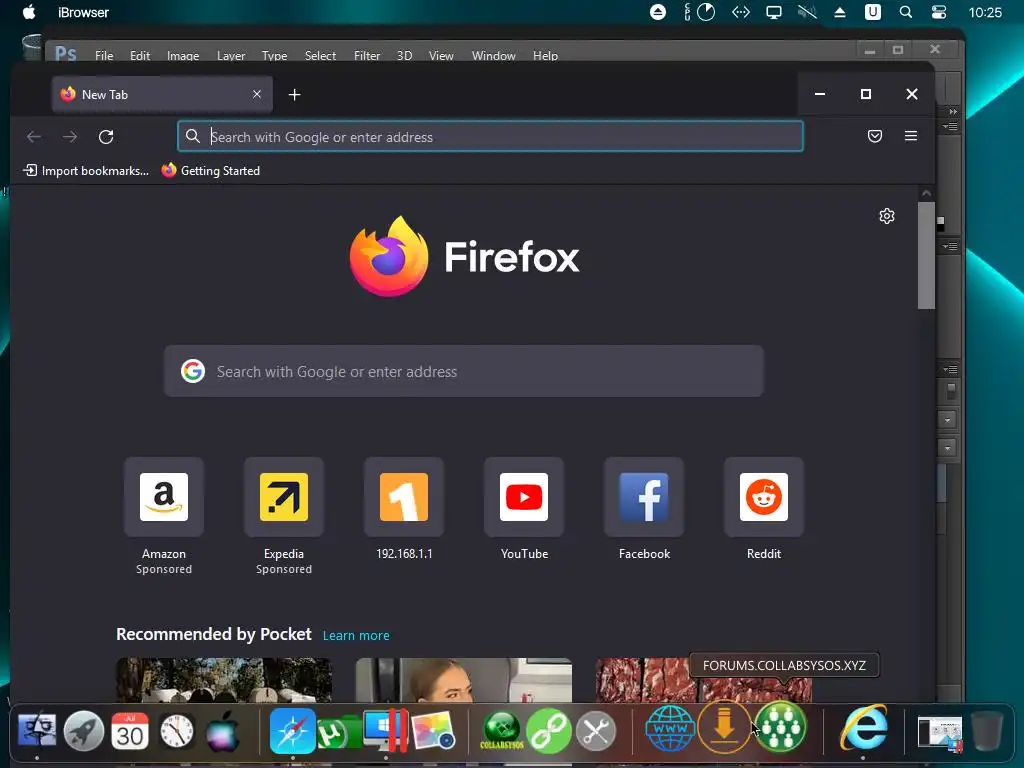Click the Apple menu in menu bar
Image resolution: width=1024 pixels, height=768 pixels.
click(x=29, y=12)
